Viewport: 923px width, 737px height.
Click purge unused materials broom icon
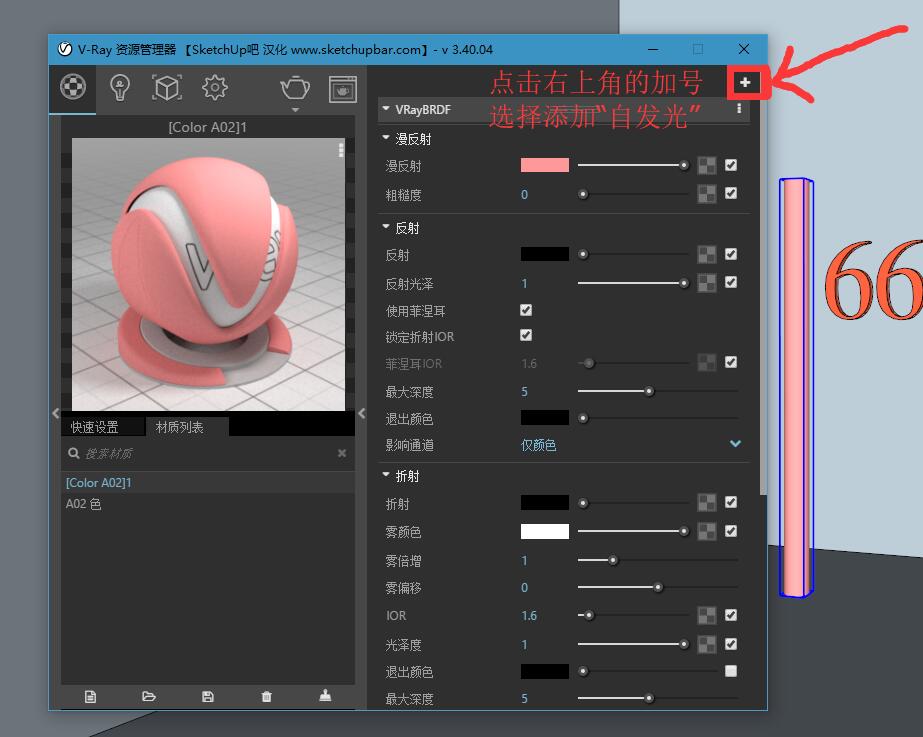[325, 696]
